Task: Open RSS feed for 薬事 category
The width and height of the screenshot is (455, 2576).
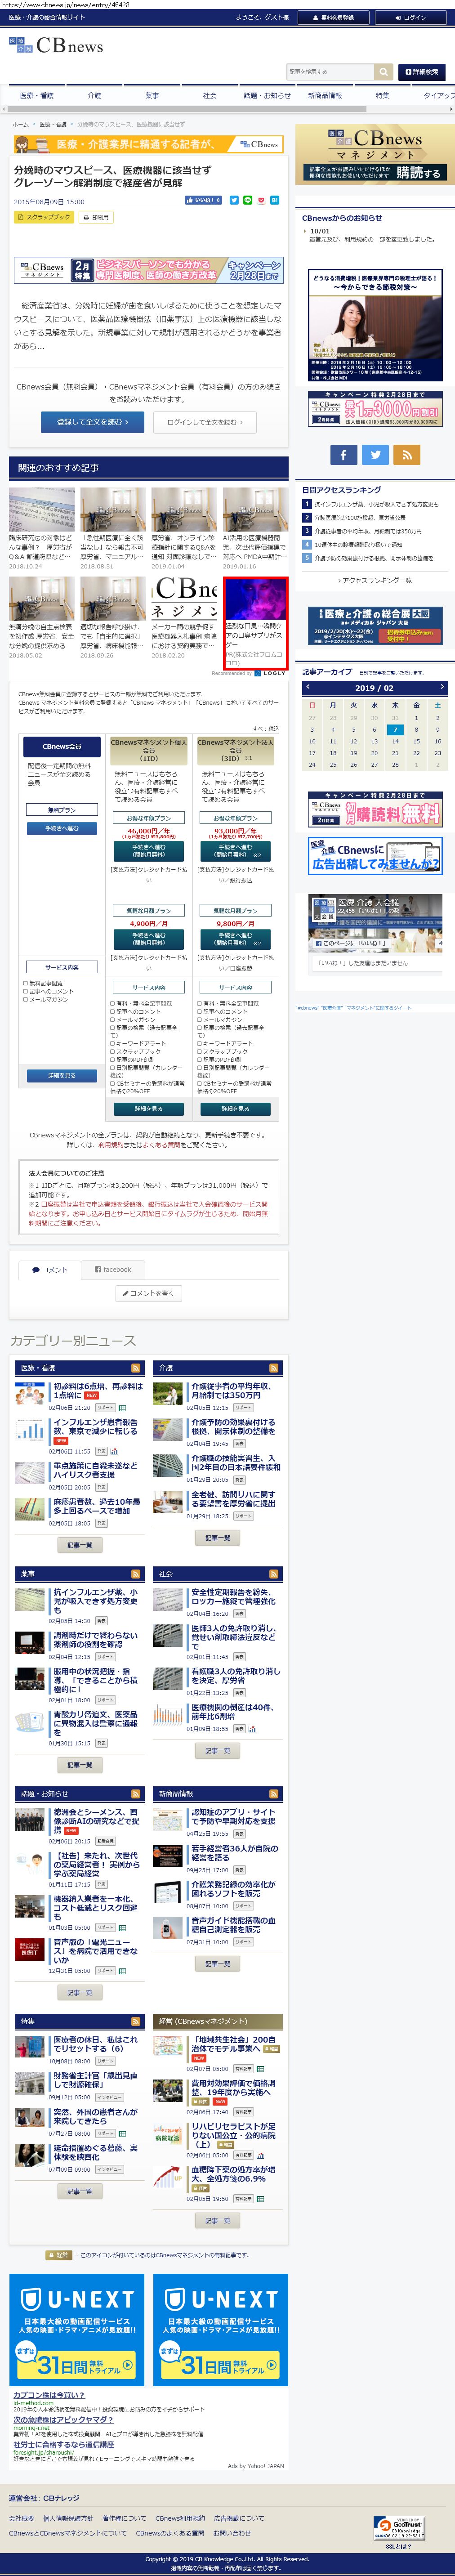Action: pyautogui.click(x=135, y=1574)
